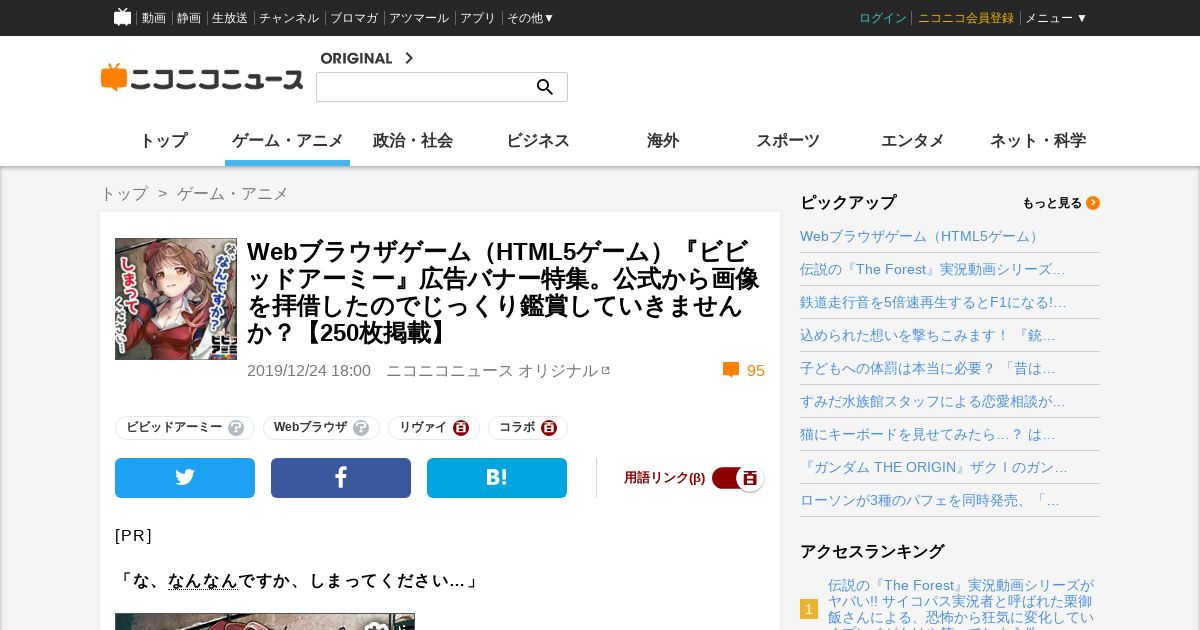Click external link icon after オリジナル
This screenshot has height=630, width=1200.
(606, 370)
